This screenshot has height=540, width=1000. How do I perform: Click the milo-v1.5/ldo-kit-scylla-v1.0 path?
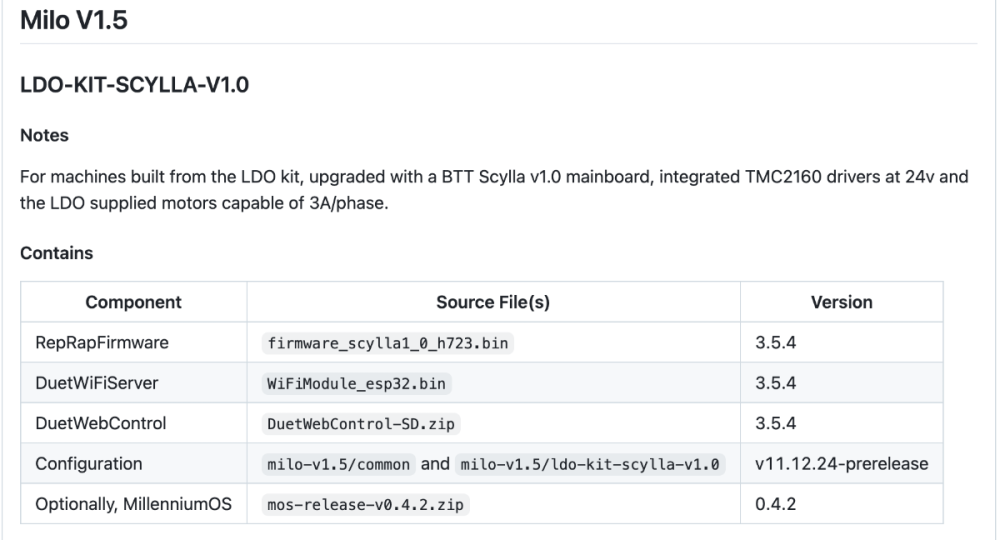tap(590, 464)
